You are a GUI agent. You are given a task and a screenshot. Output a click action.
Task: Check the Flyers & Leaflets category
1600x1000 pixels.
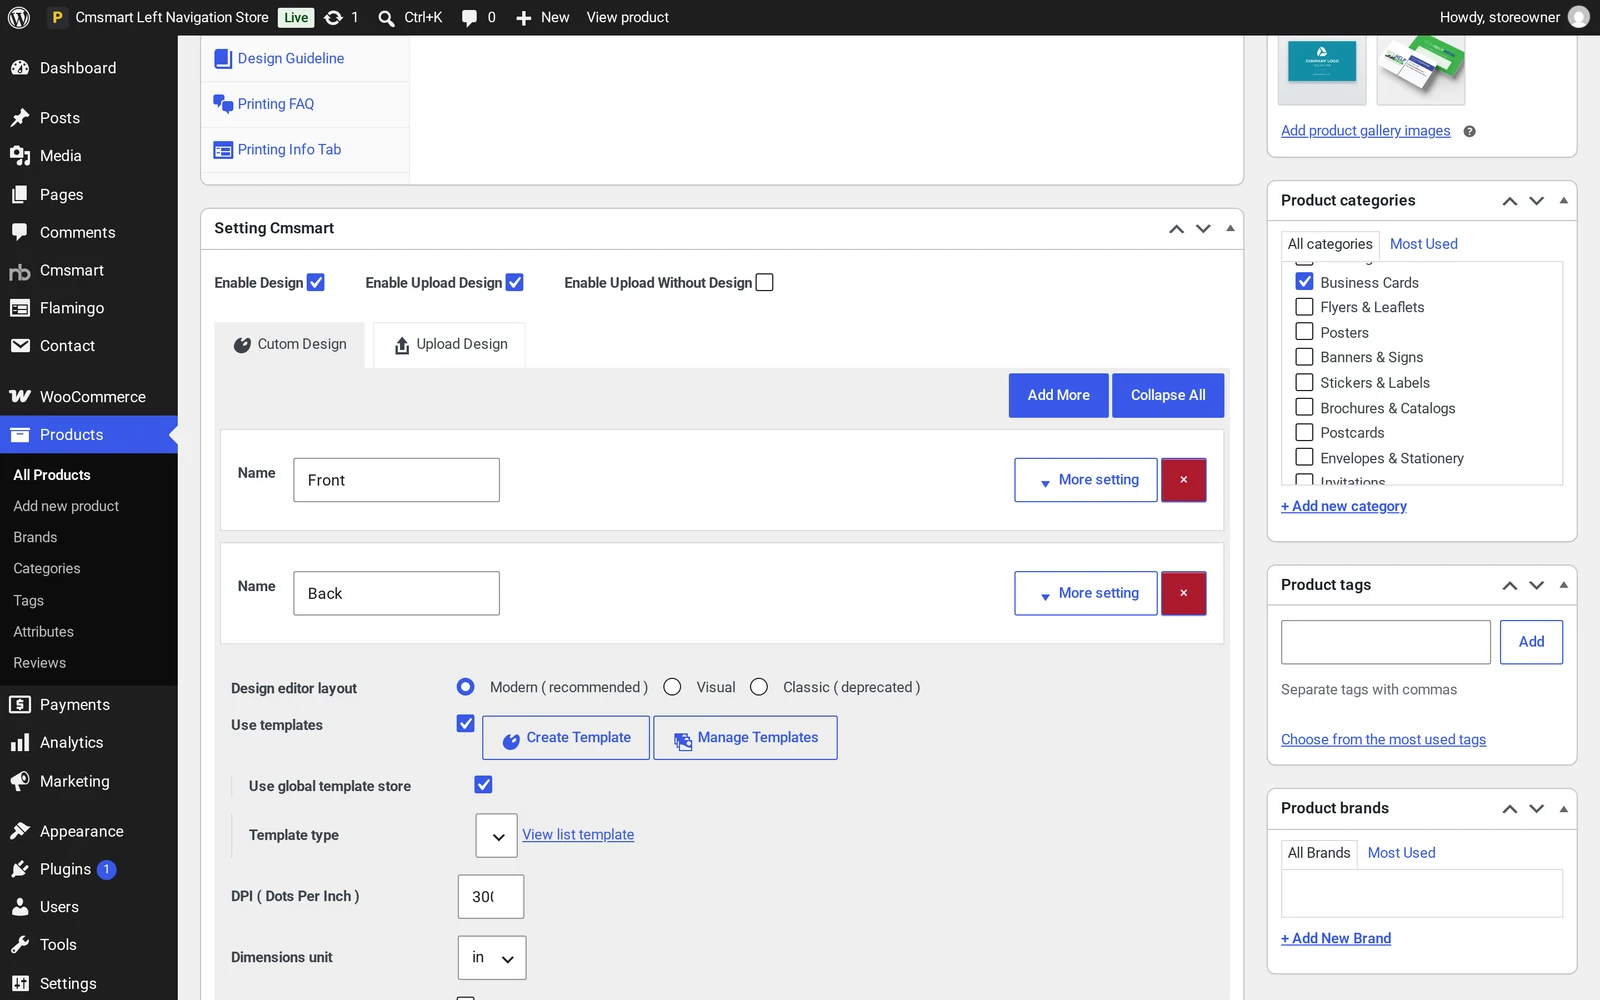(1304, 307)
